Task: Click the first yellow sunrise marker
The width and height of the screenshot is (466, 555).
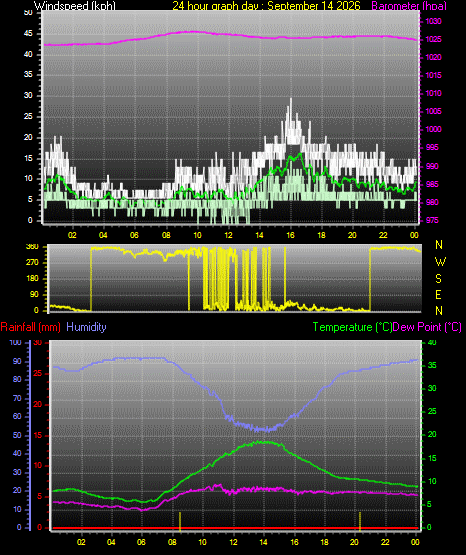Action: point(180,521)
